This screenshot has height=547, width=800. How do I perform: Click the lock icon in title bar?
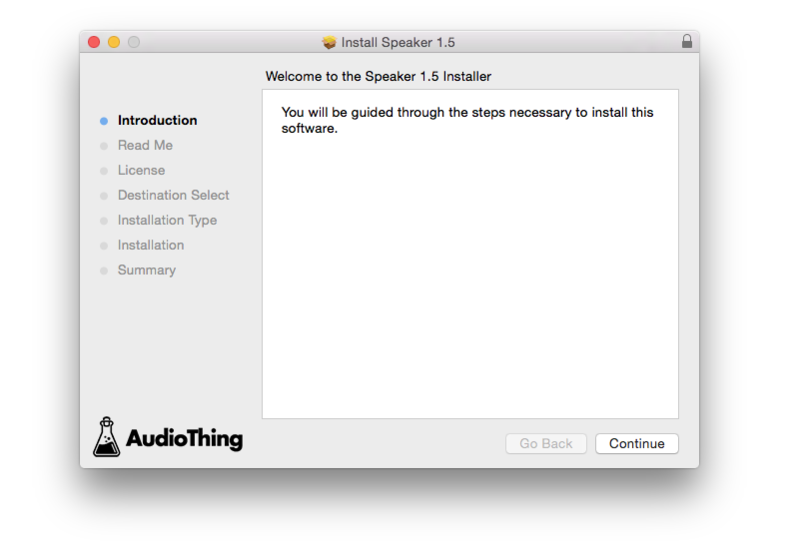click(x=687, y=42)
